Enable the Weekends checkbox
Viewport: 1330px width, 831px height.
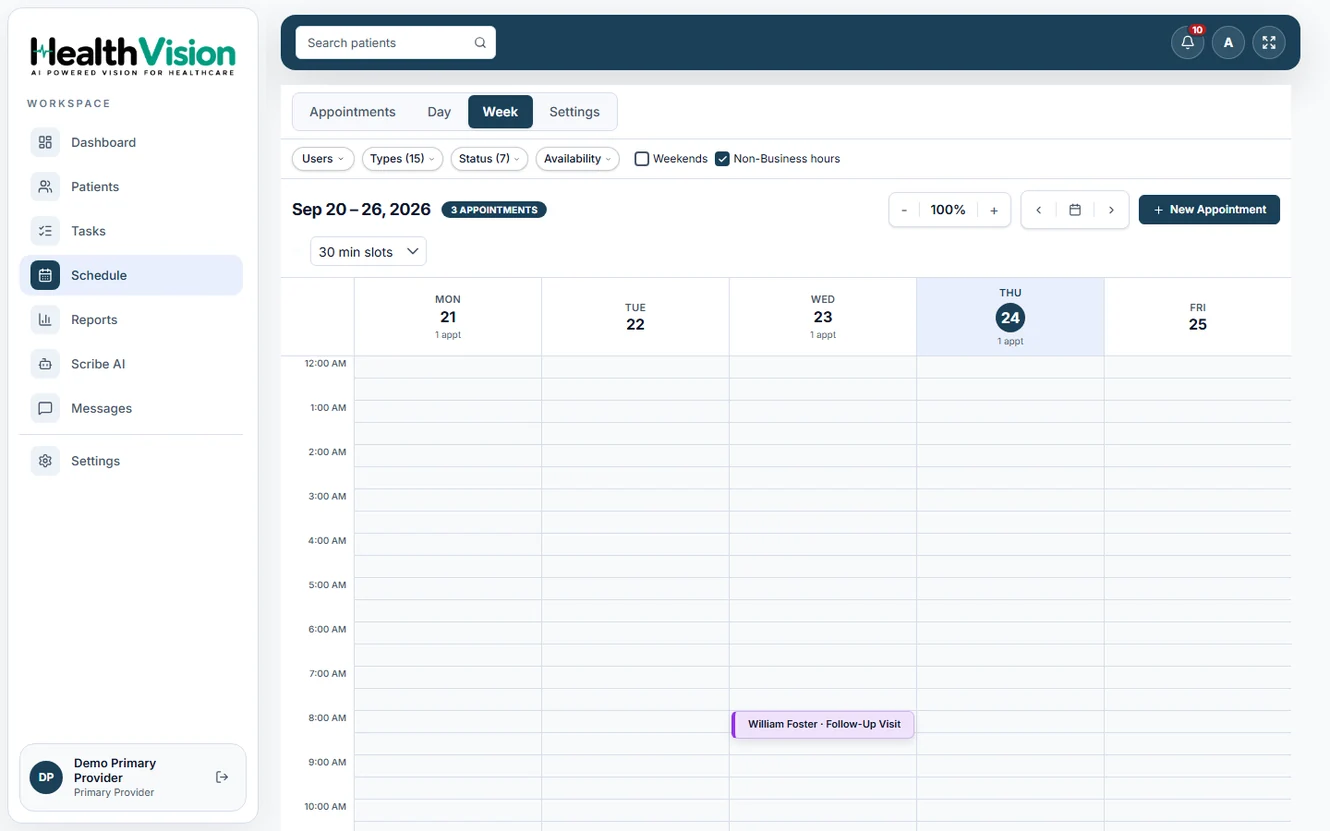(x=642, y=159)
